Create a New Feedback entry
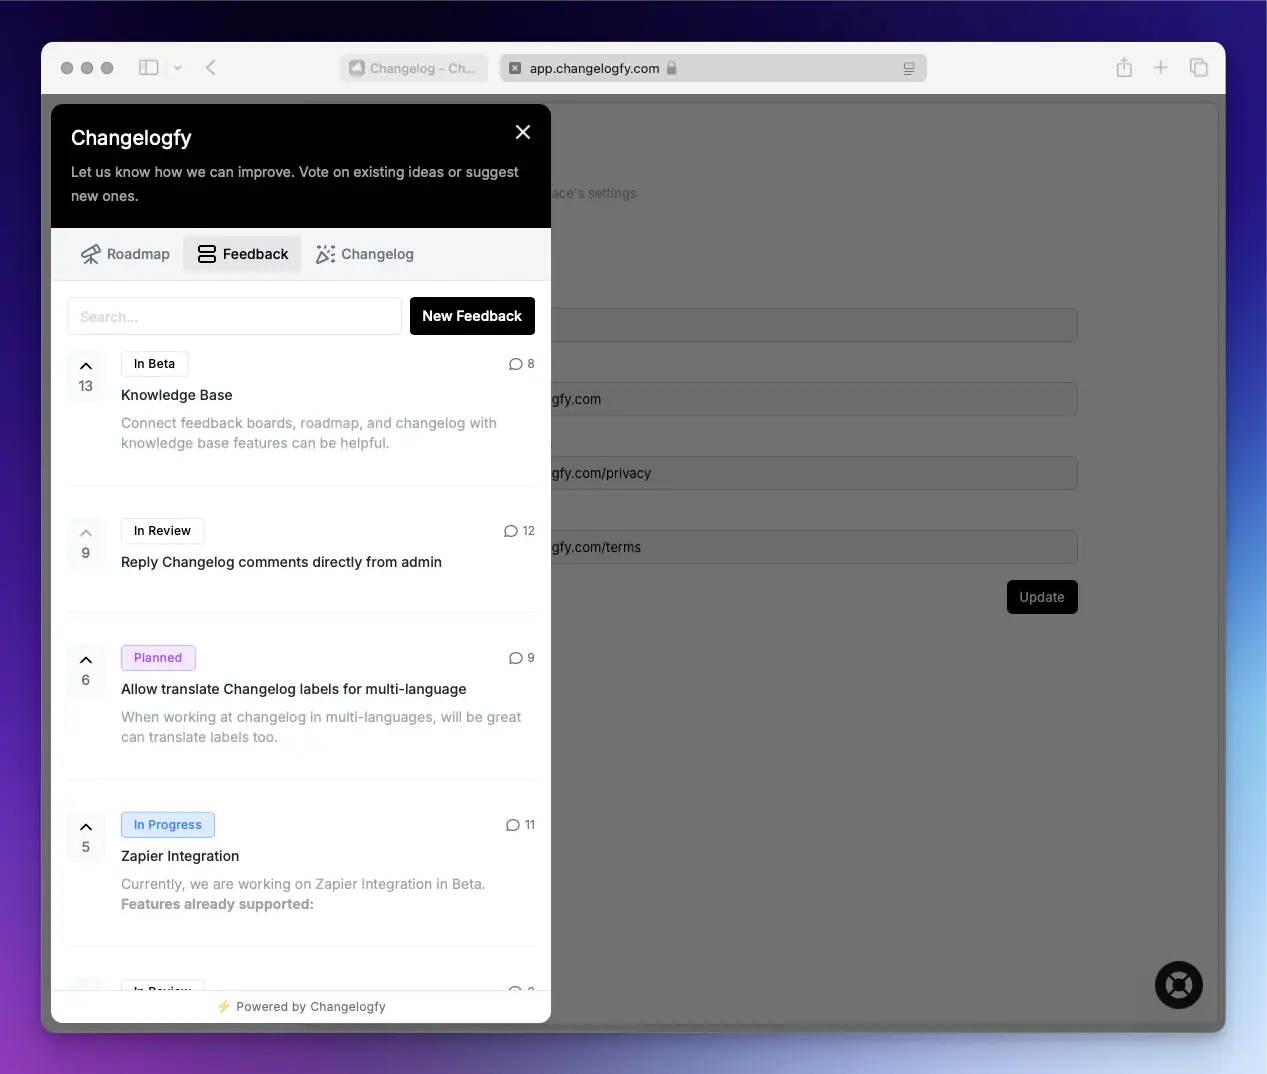The width and height of the screenshot is (1267, 1074). point(472,316)
